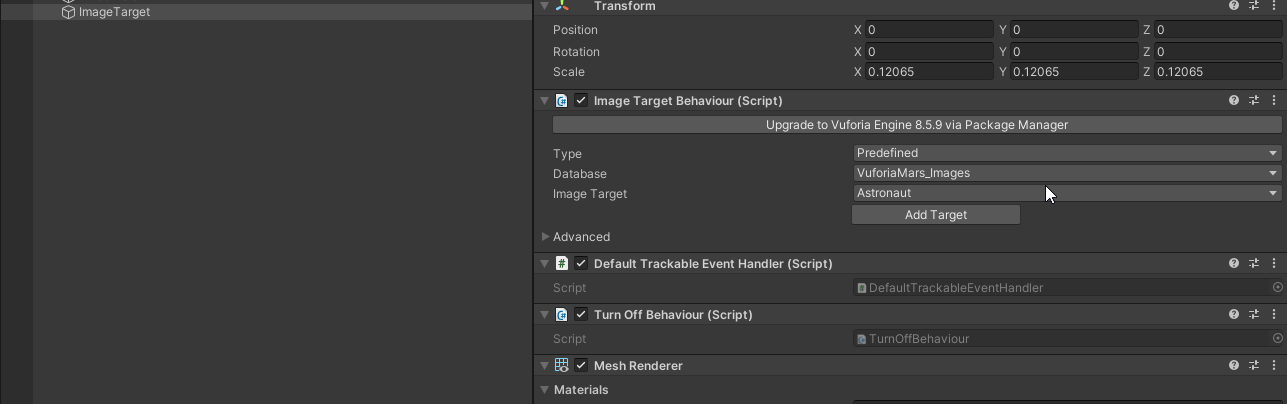Open presets for Transform component
This screenshot has width=1287, height=404.
[1254, 6]
